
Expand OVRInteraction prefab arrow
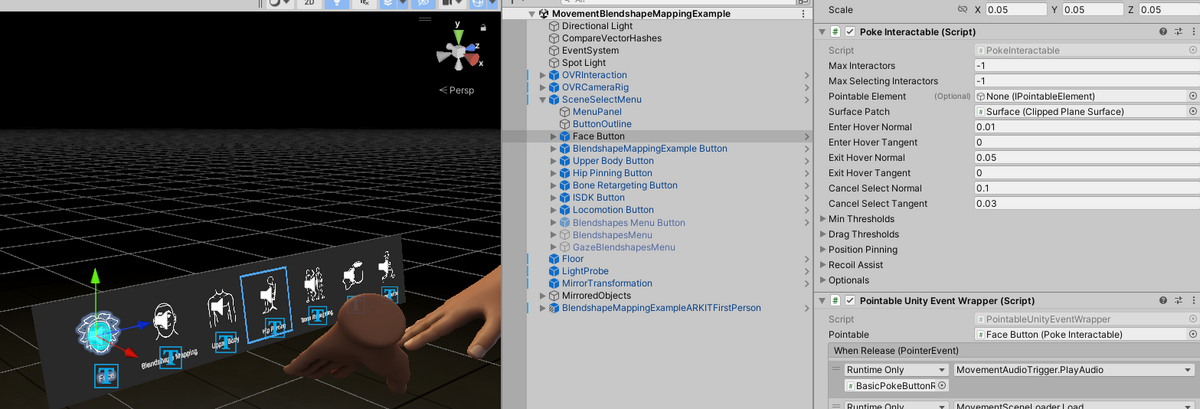(x=542, y=75)
